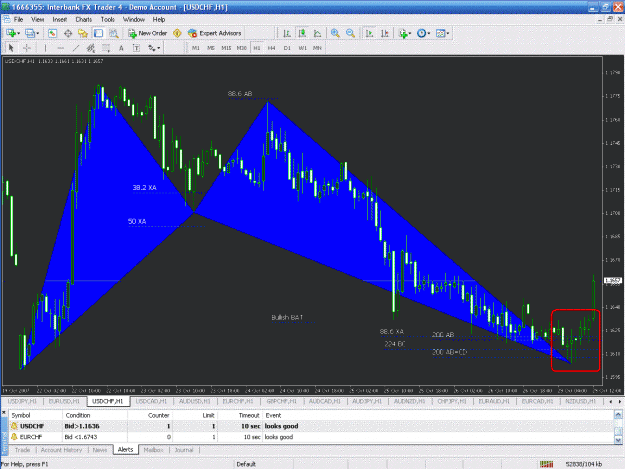Image resolution: width=625 pixels, height=469 pixels.
Task: Set chart period to W1
Action: pos(303,48)
